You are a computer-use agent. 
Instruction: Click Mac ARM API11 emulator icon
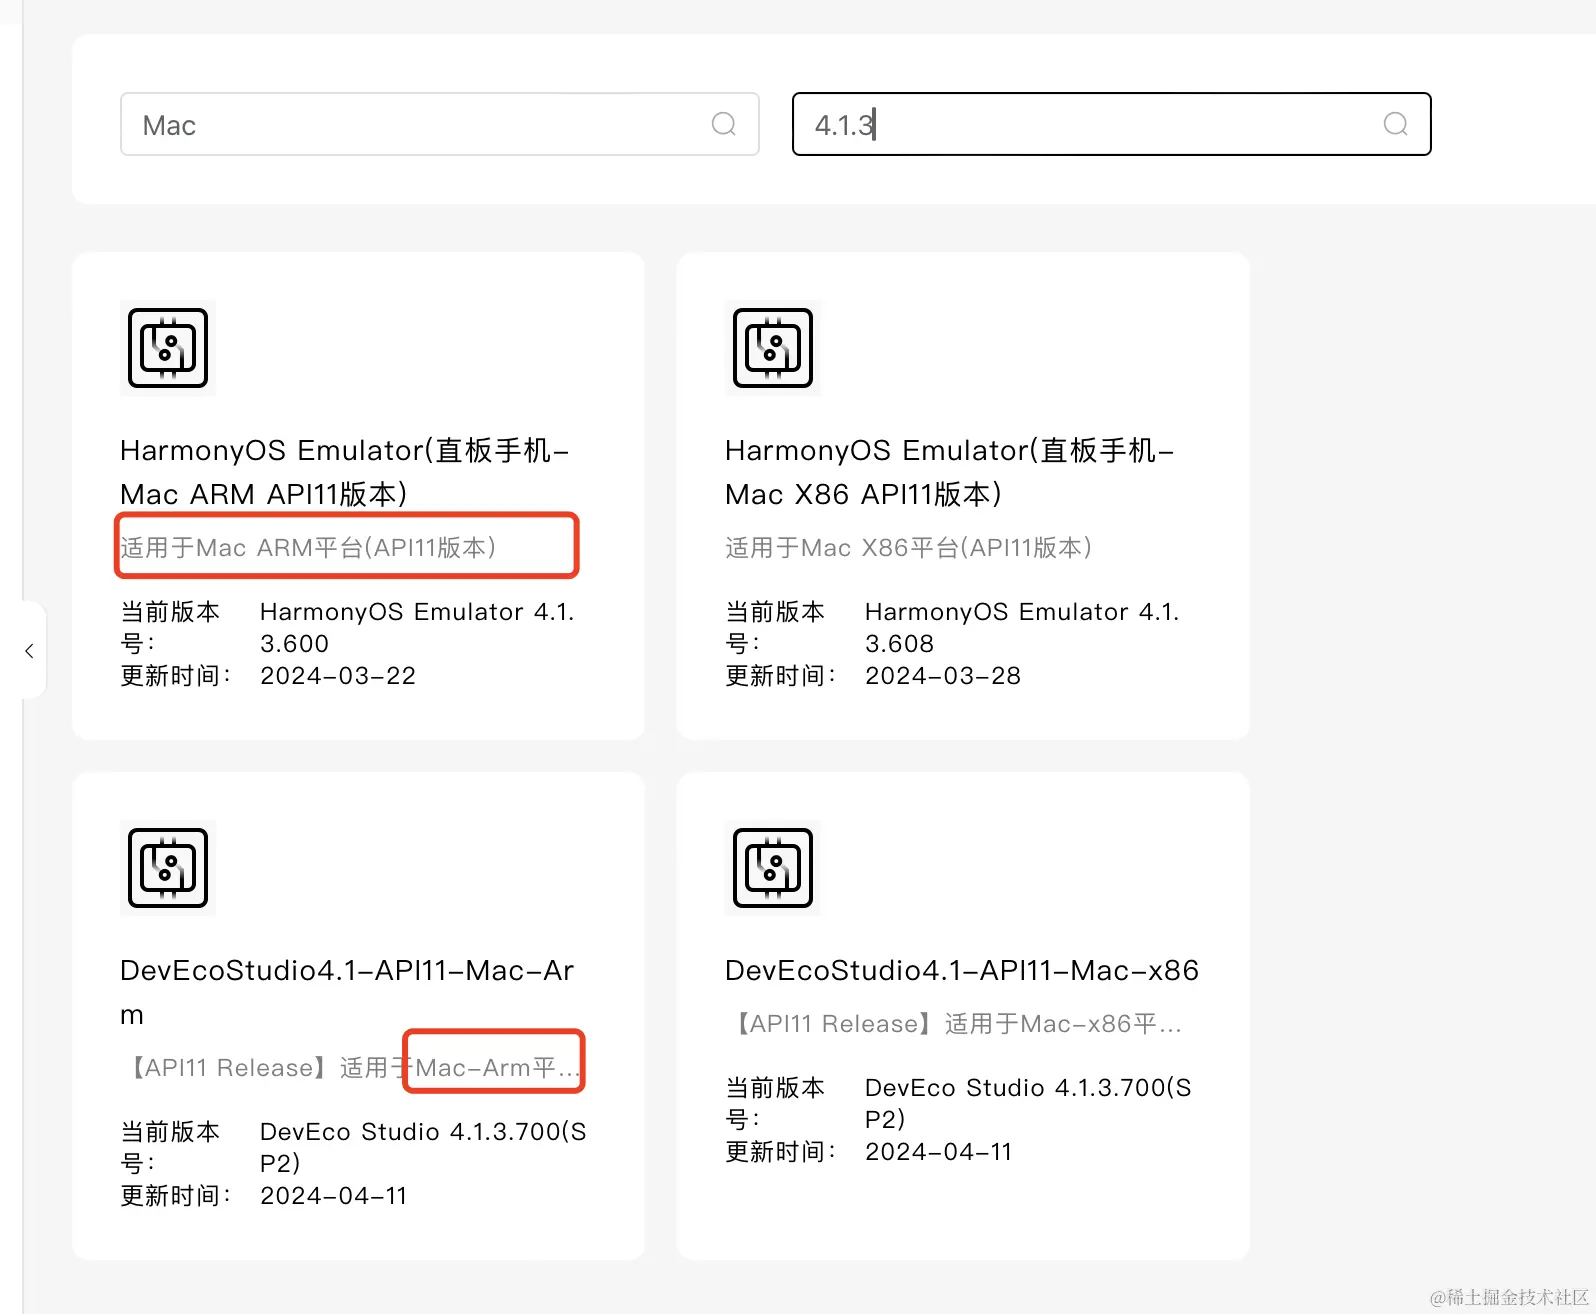pyautogui.click(x=168, y=348)
